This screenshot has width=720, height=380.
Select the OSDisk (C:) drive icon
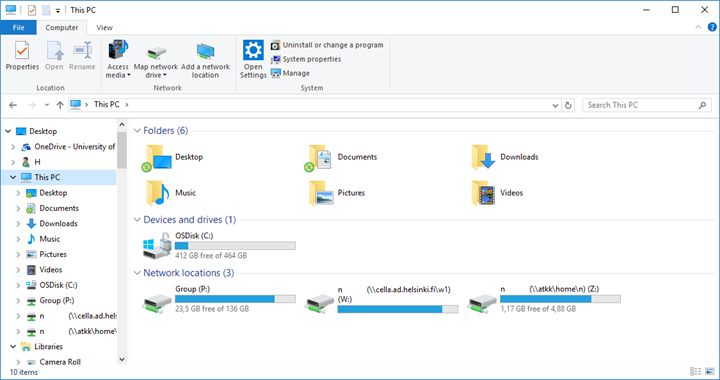tap(157, 246)
